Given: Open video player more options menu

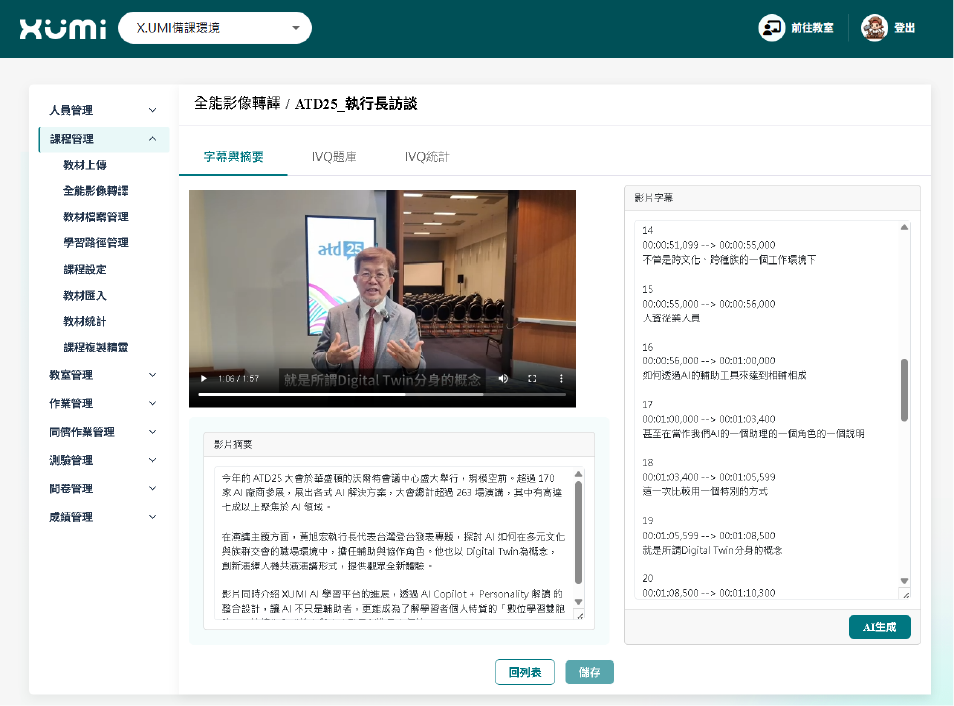Looking at the screenshot, I should pos(561,379).
